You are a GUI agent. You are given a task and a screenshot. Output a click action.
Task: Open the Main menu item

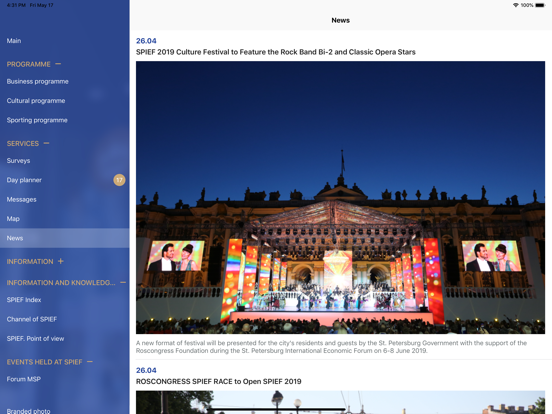(64, 40)
